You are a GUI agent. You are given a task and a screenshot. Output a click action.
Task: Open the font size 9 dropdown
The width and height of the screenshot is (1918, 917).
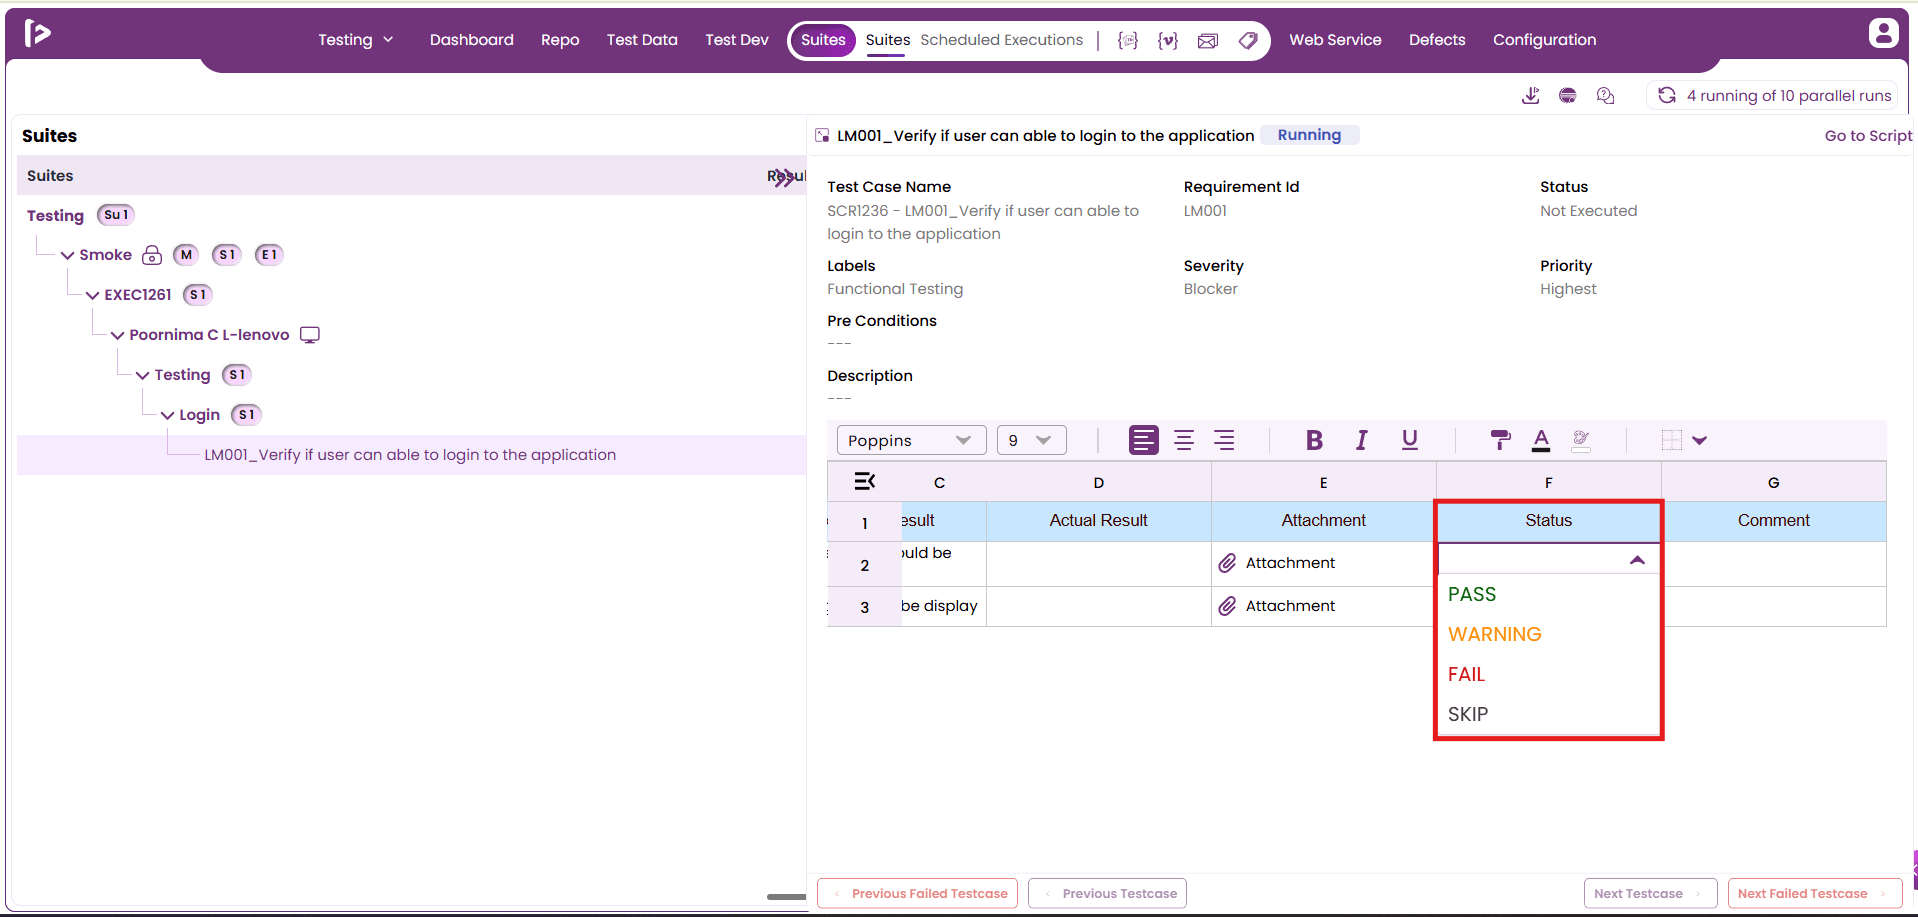1031,440
